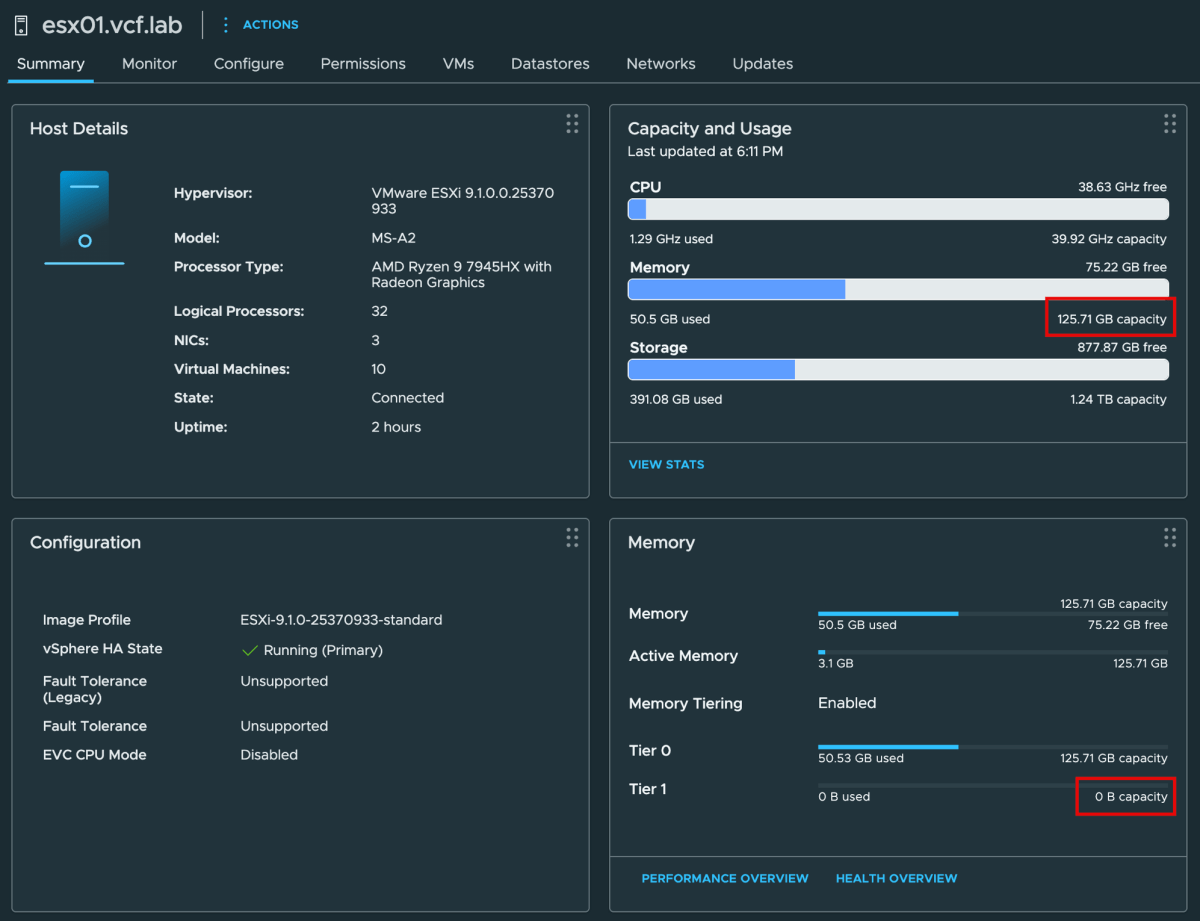
Task: Click the 'AMD Ryzen 9 7945HX' processor value
Action: (x=461, y=275)
